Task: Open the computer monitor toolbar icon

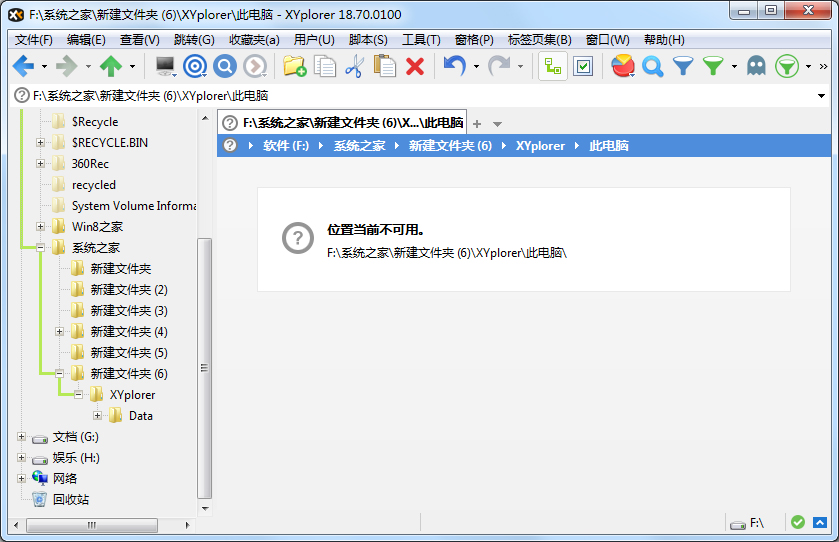Action: 165,66
